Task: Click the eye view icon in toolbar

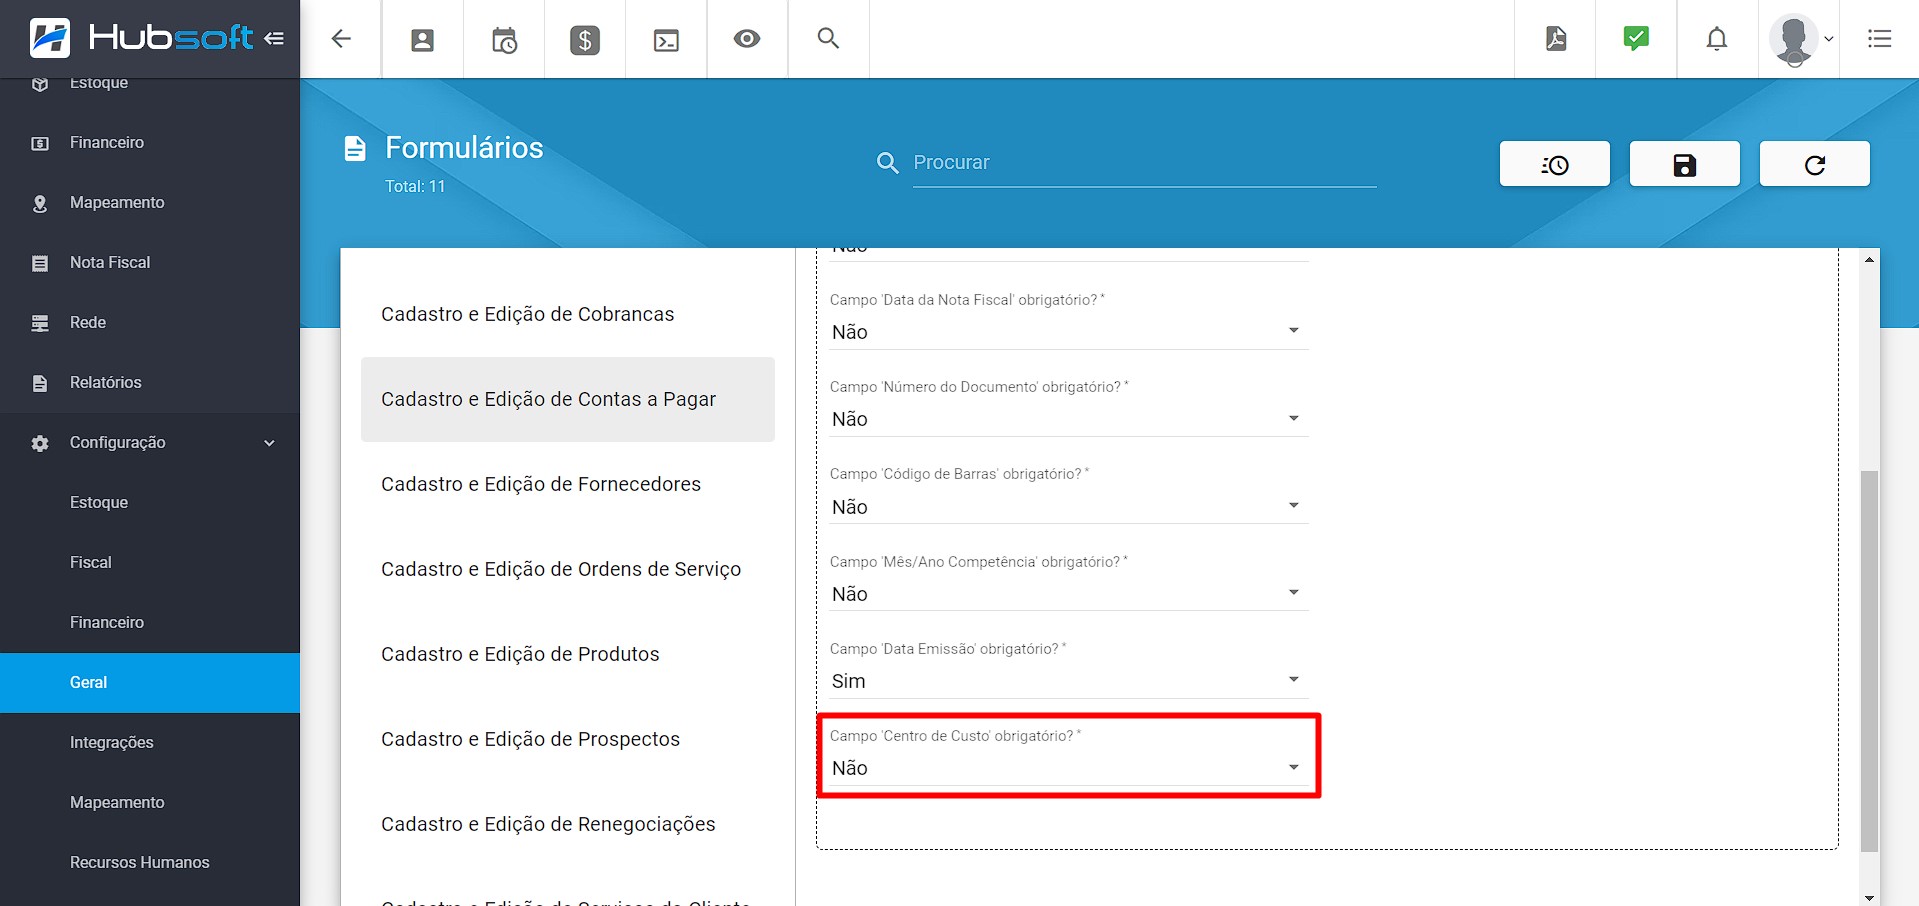Action: coord(747,39)
